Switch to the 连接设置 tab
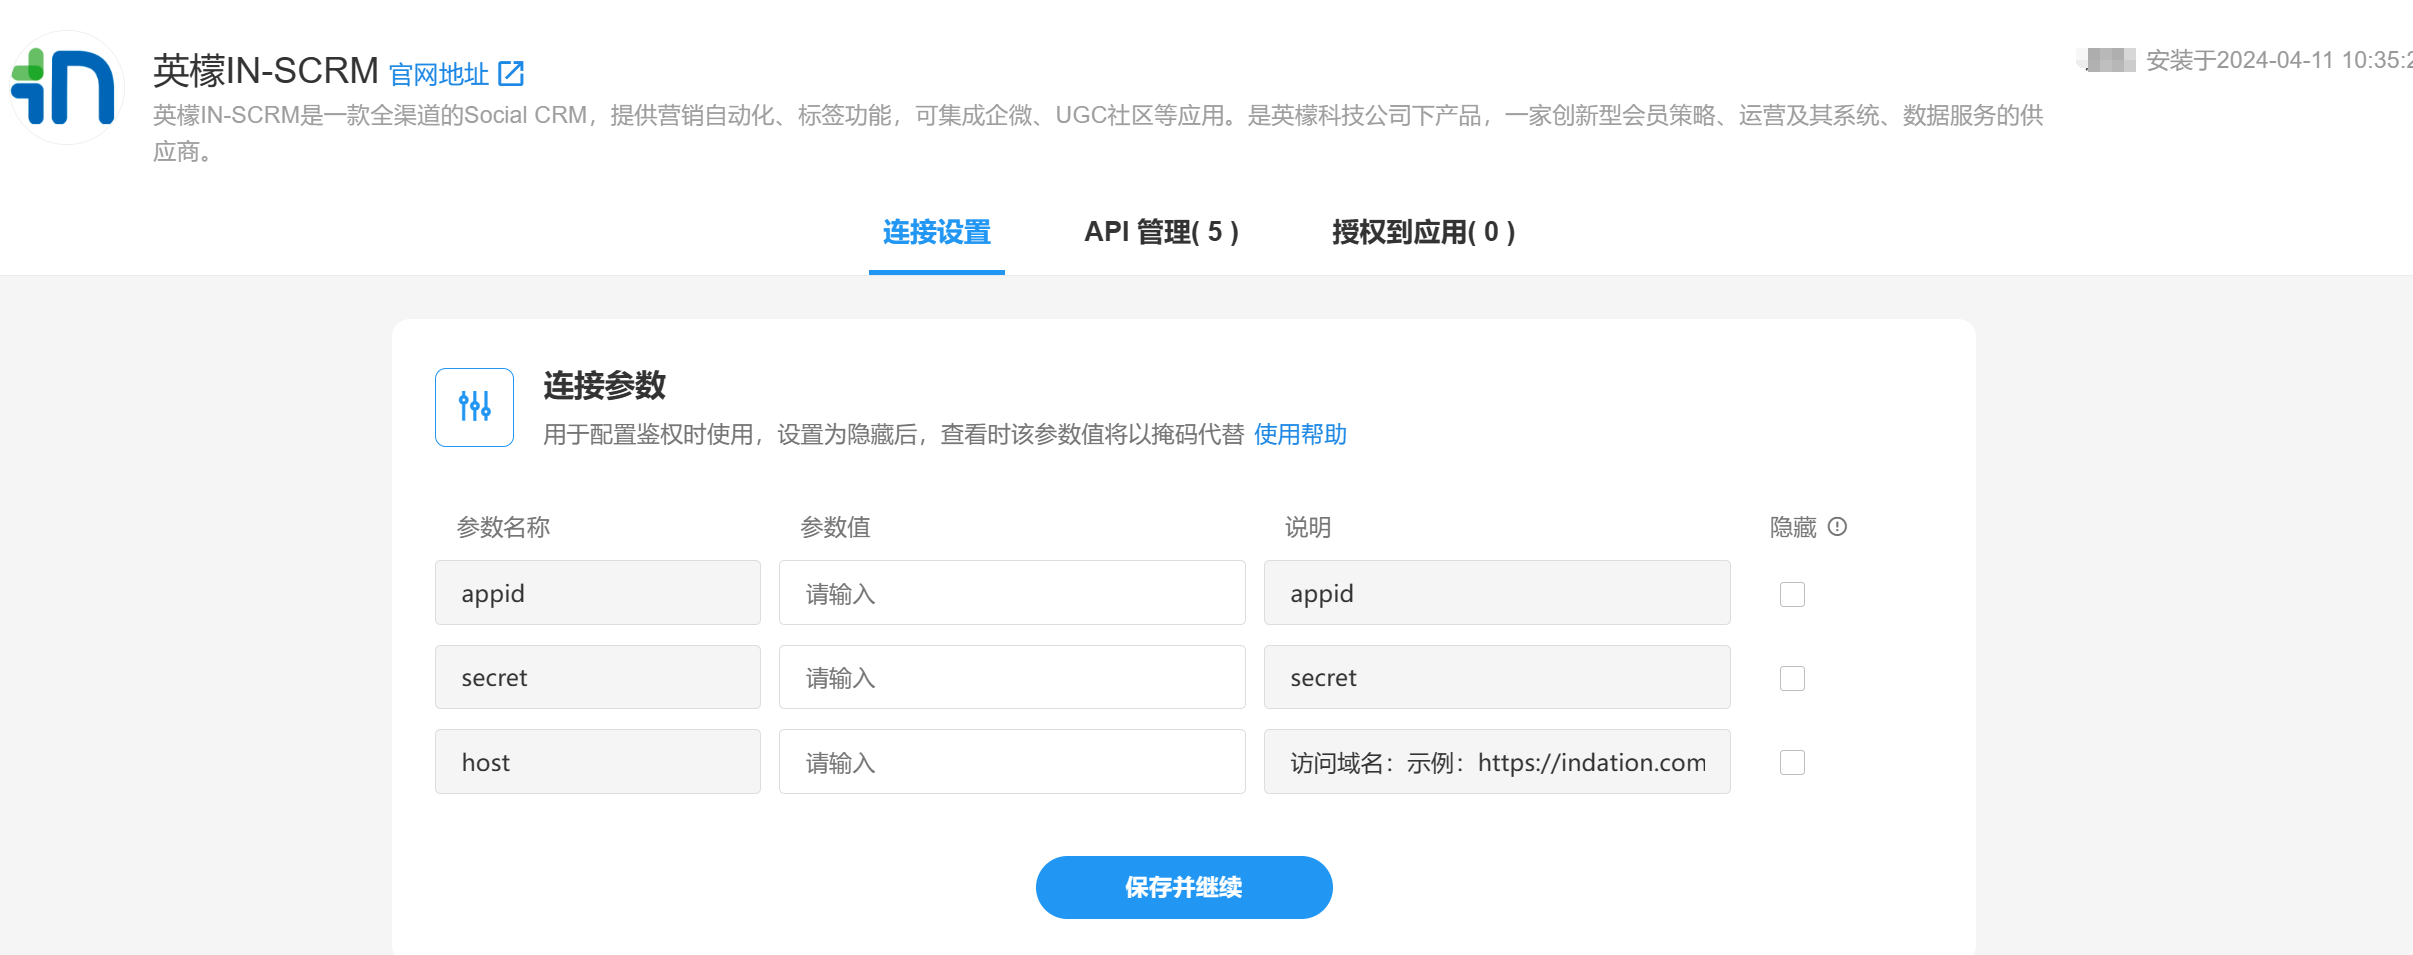Viewport: 2413px width, 955px height. click(936, 232)
